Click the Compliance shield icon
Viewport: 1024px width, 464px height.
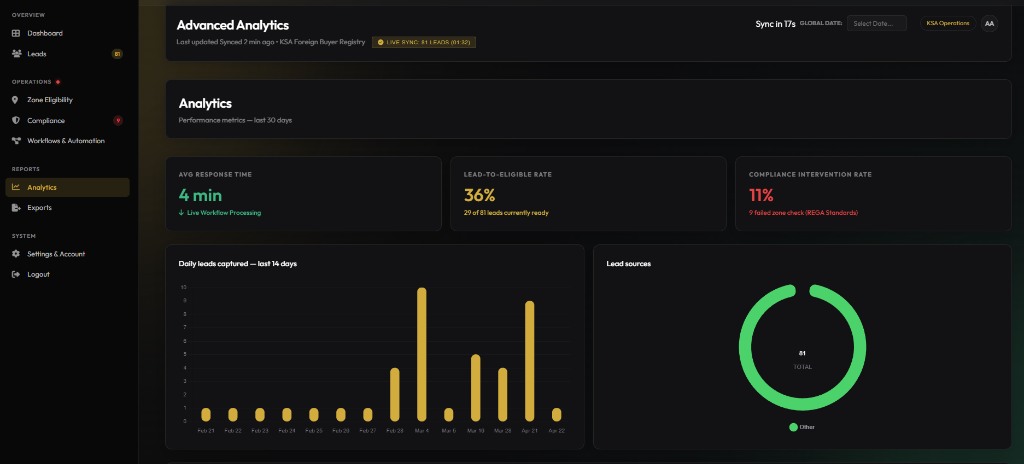coord(16,120)
